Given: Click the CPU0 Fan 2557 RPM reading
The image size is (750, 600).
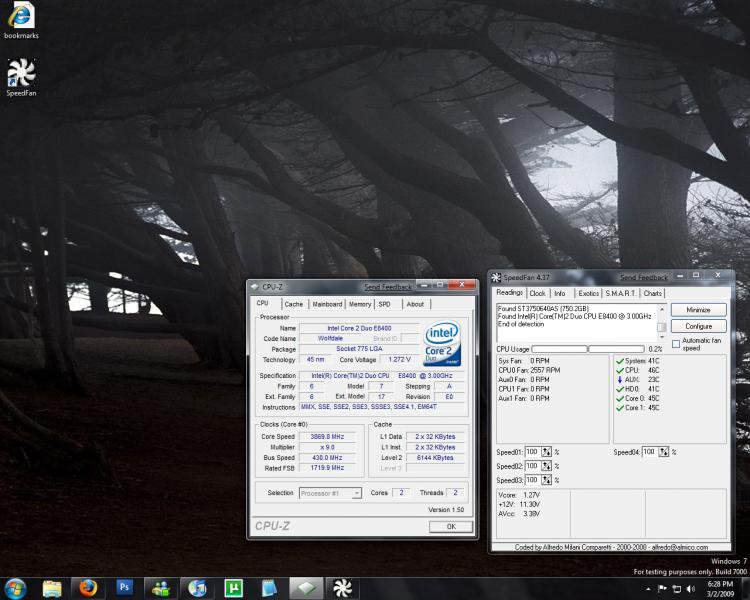Looking at the screenshot, I should 529,370.
